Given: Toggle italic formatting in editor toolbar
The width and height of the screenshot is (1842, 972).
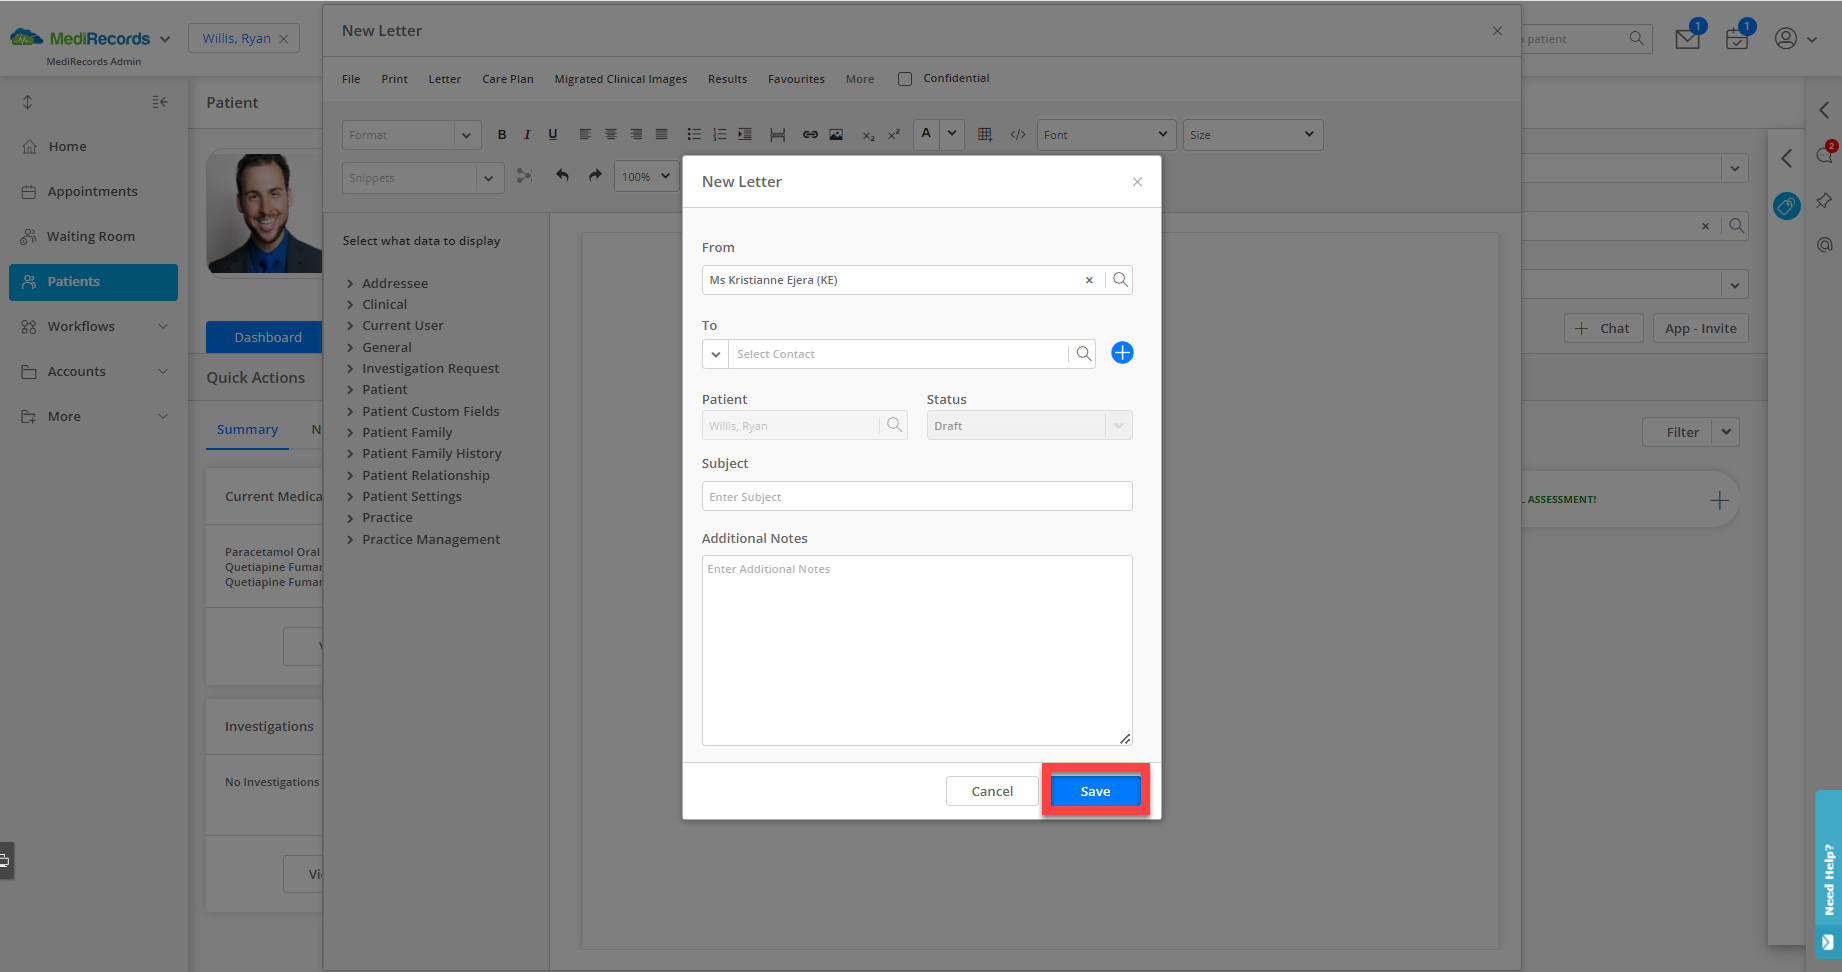Looking at the screenshot, I should click(x=527, y=135).
